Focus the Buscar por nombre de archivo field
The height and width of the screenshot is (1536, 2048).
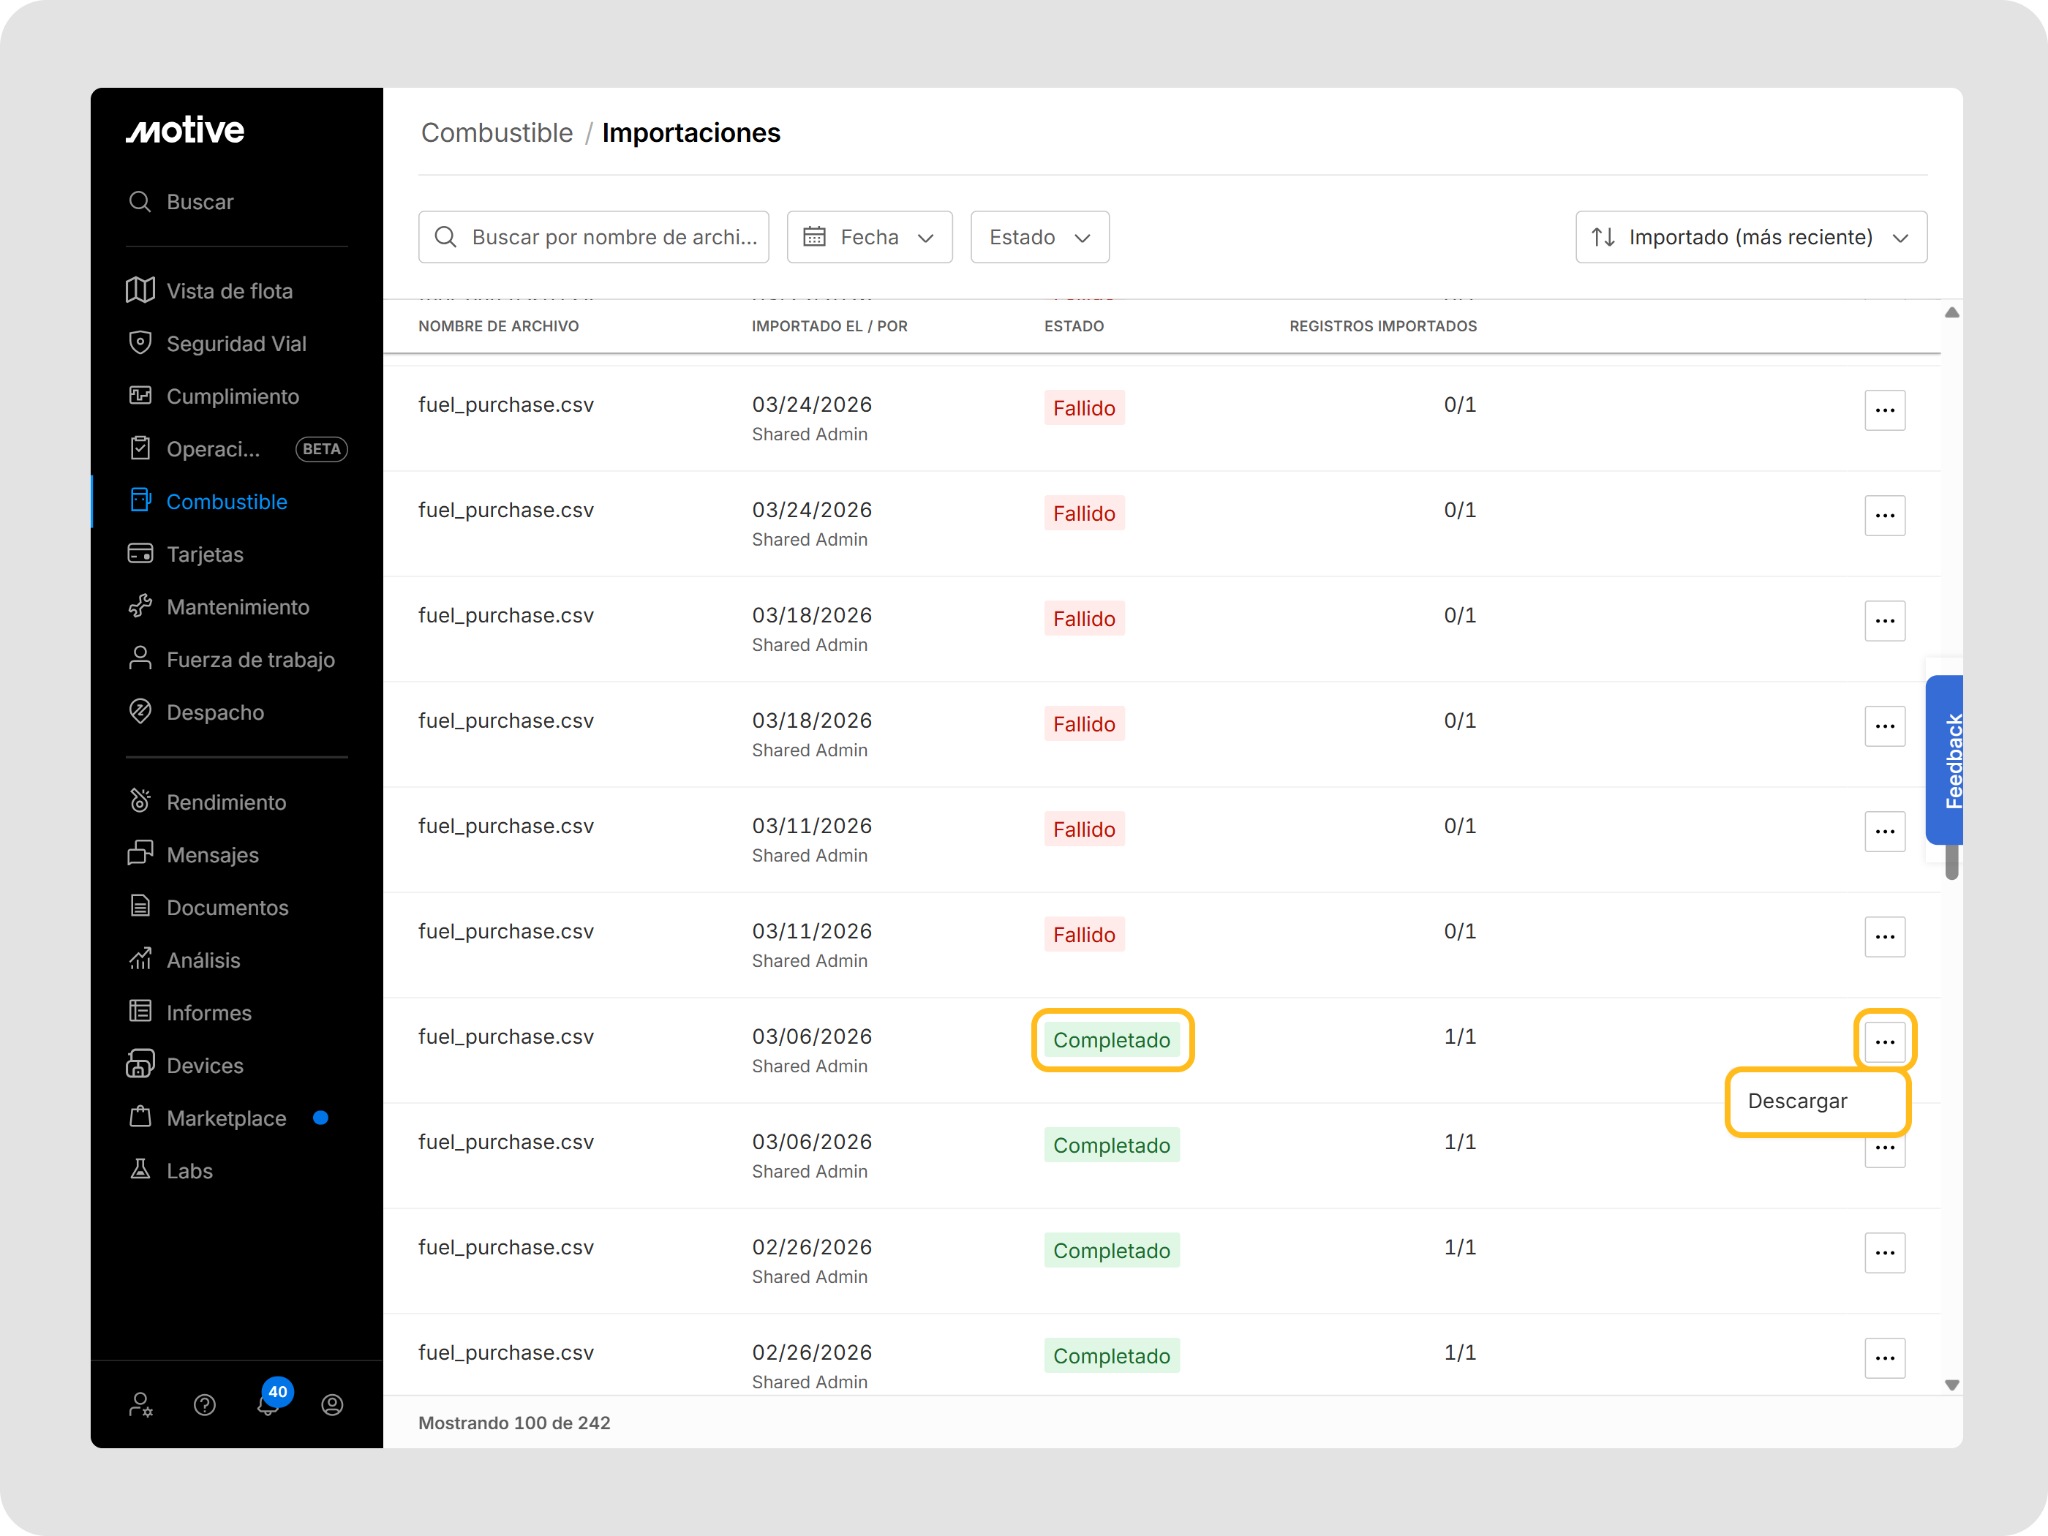pyautogui.click(x=594, y=237)
